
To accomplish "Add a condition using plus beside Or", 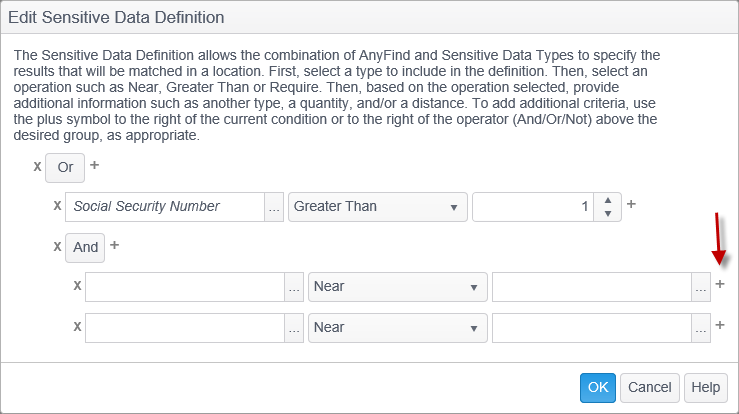I will pos(95,165).
